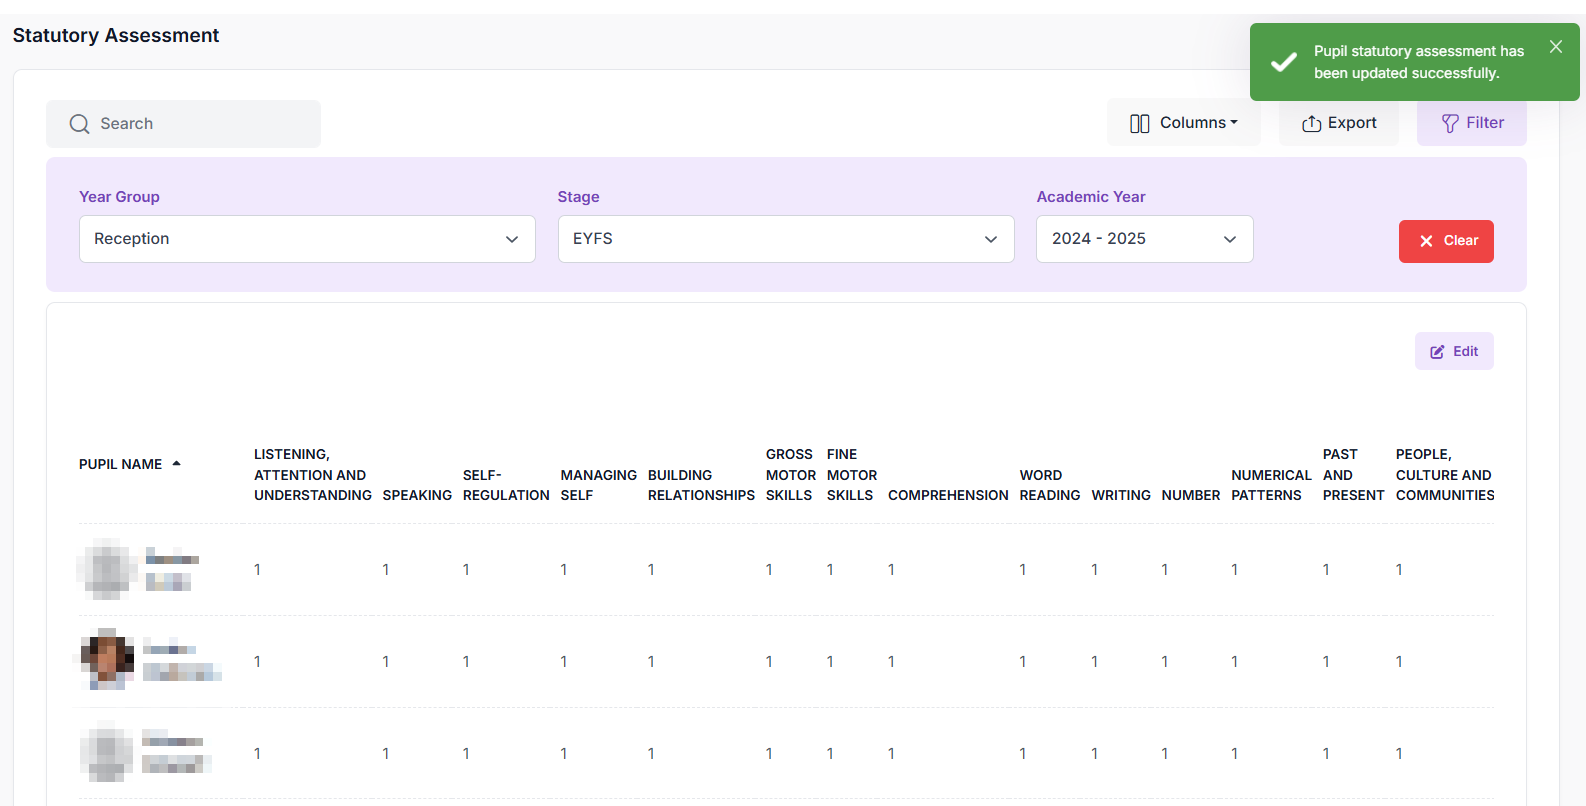Click the magnifier icon in the search box
The image size is (1586, 806).
[x=79, y=124]
